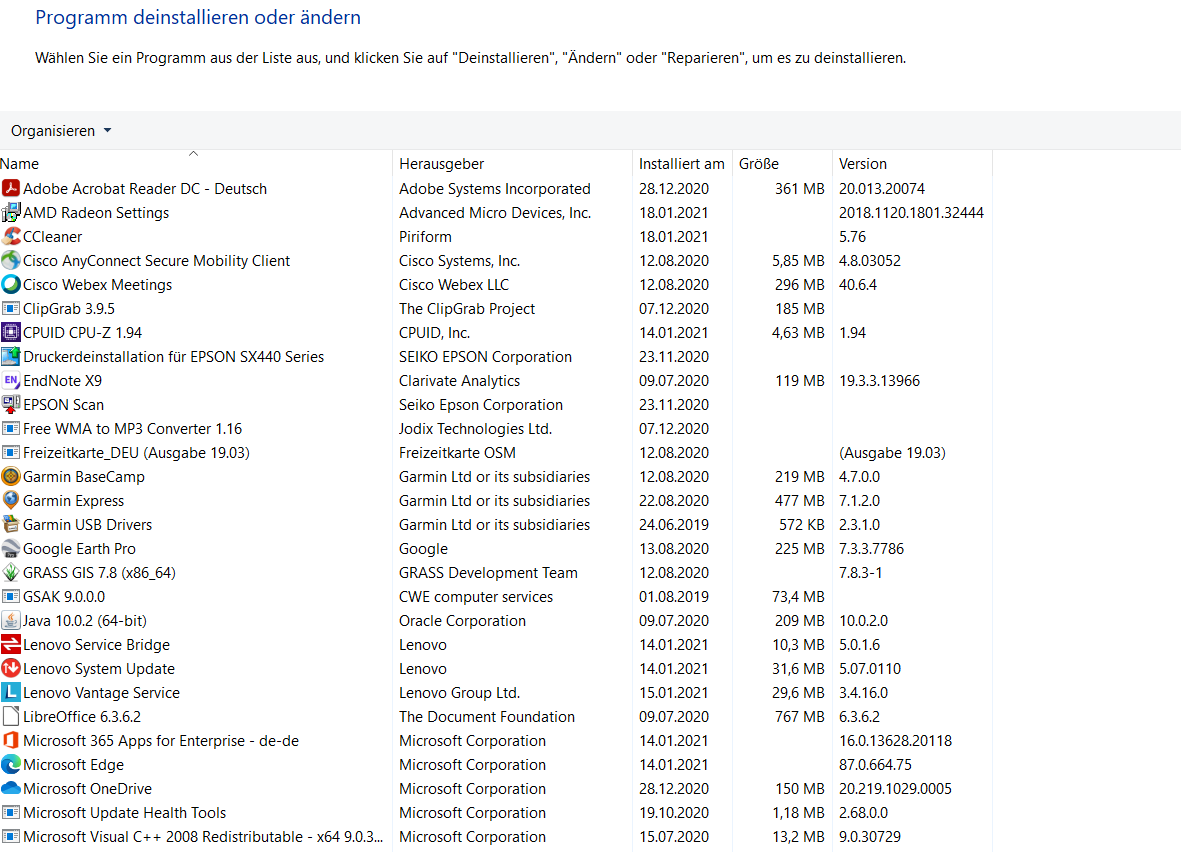This screenshot has width=1181, height=852.
Task: Click the Garmin BaseCamp icon
Action: point(11,477)
